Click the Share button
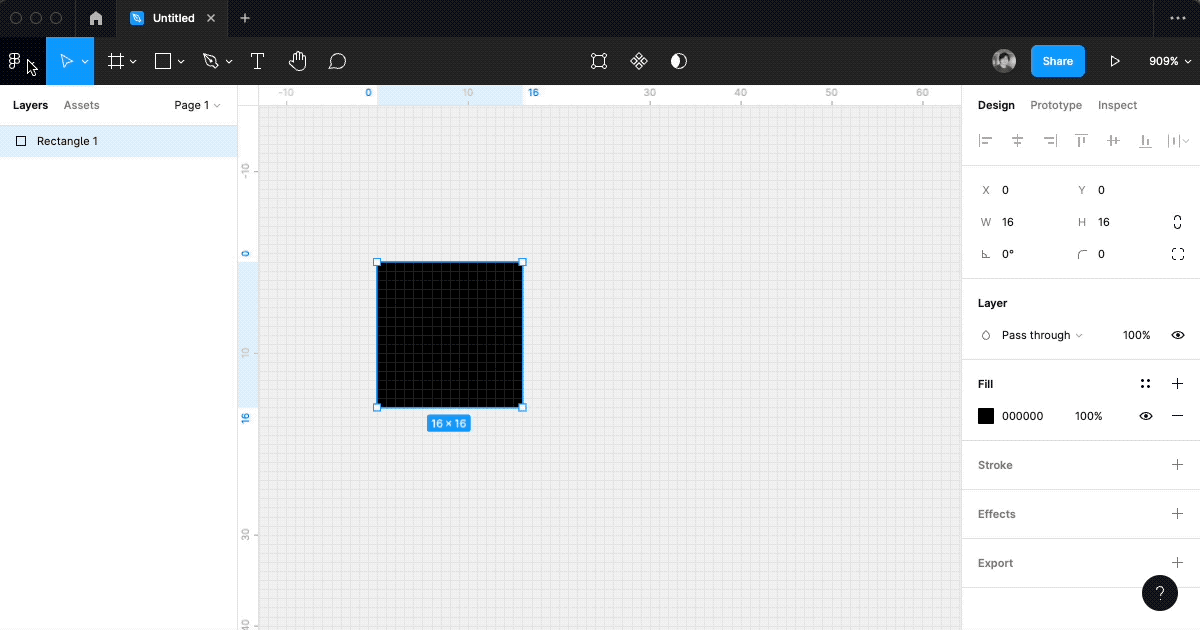 coord(1057,61)
